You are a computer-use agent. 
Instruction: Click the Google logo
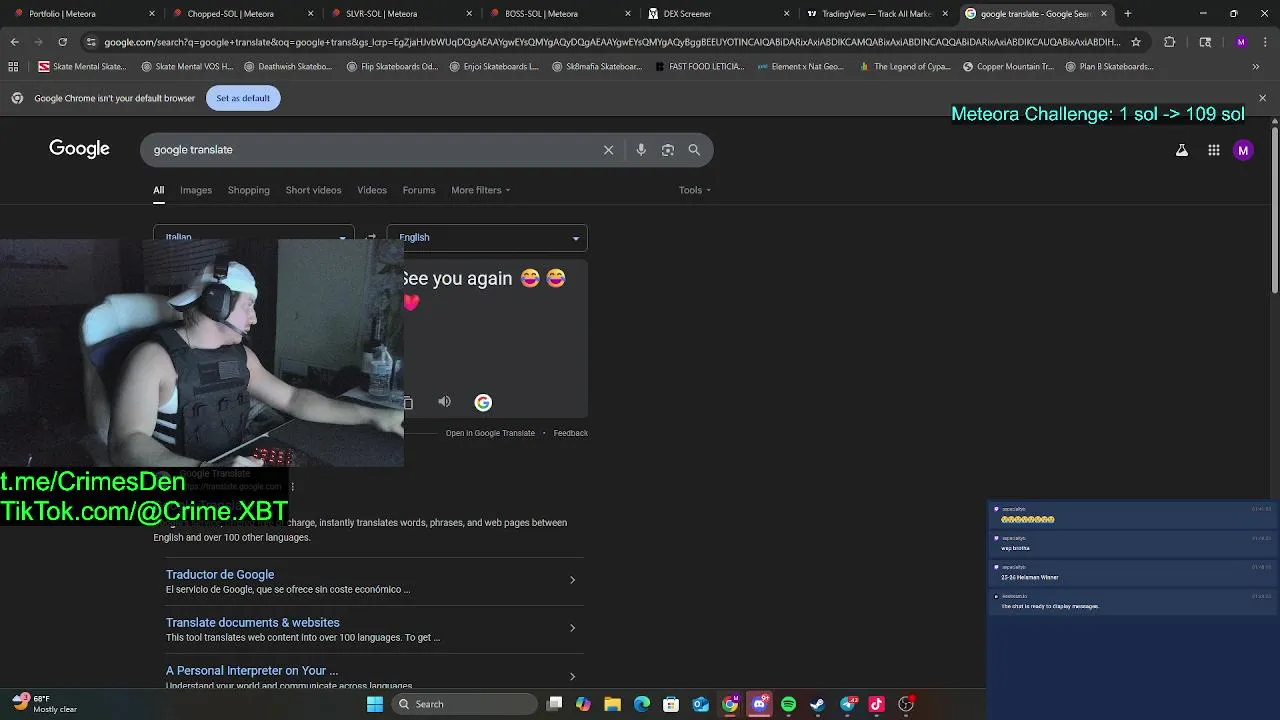(79, 149)
